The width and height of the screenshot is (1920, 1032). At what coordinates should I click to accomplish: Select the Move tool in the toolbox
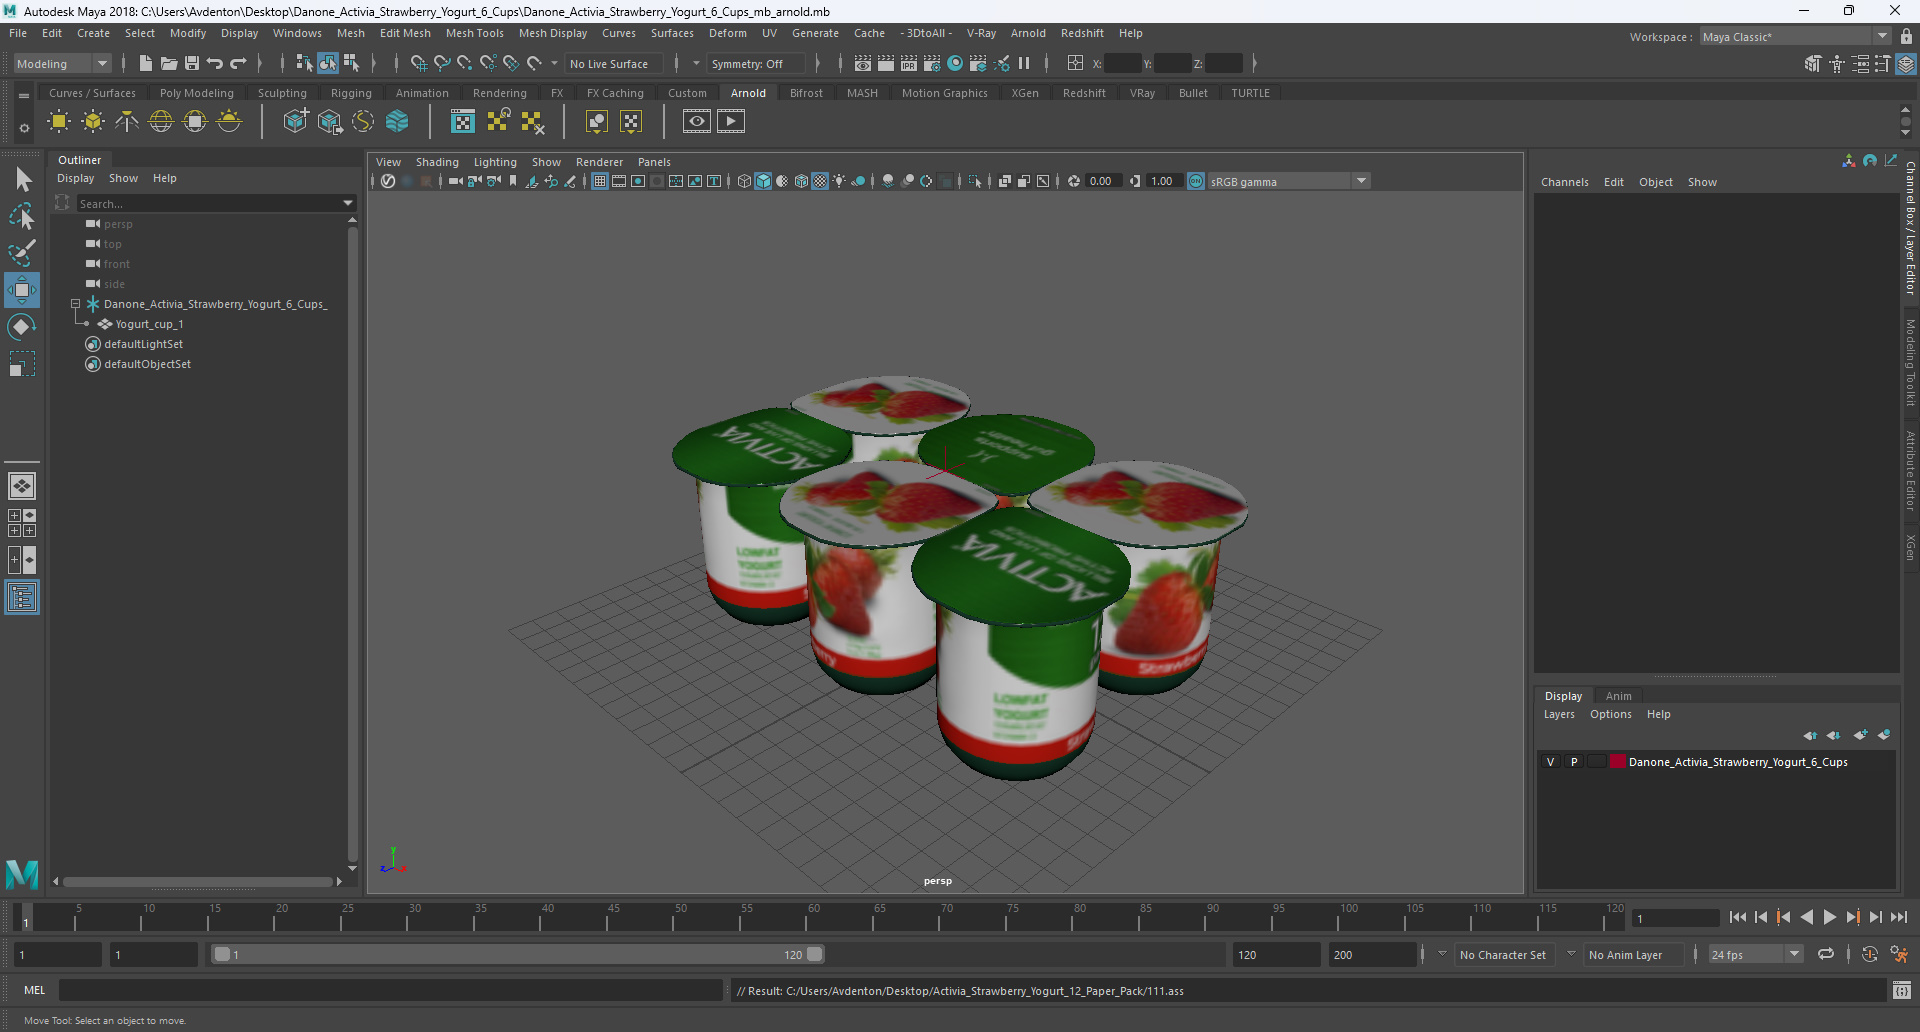pos(22,291)
